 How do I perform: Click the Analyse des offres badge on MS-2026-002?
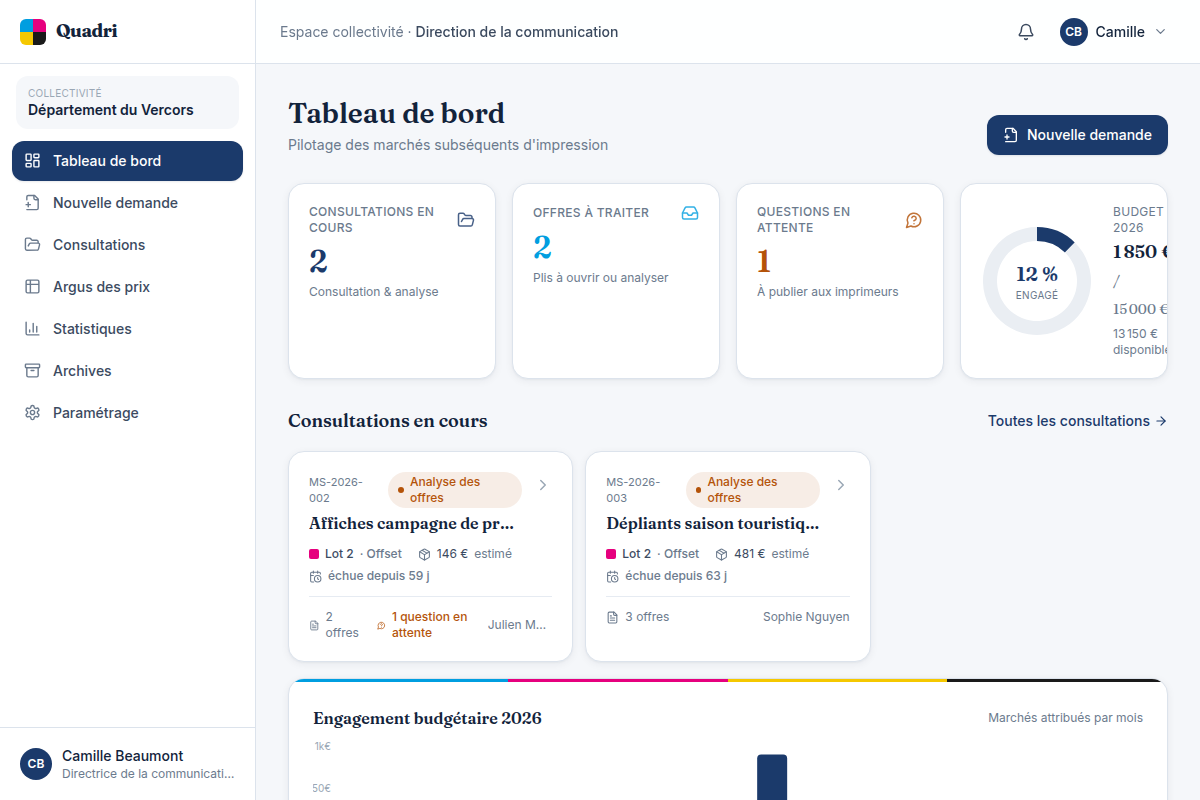pyautogui.click(x=455, y=490)
